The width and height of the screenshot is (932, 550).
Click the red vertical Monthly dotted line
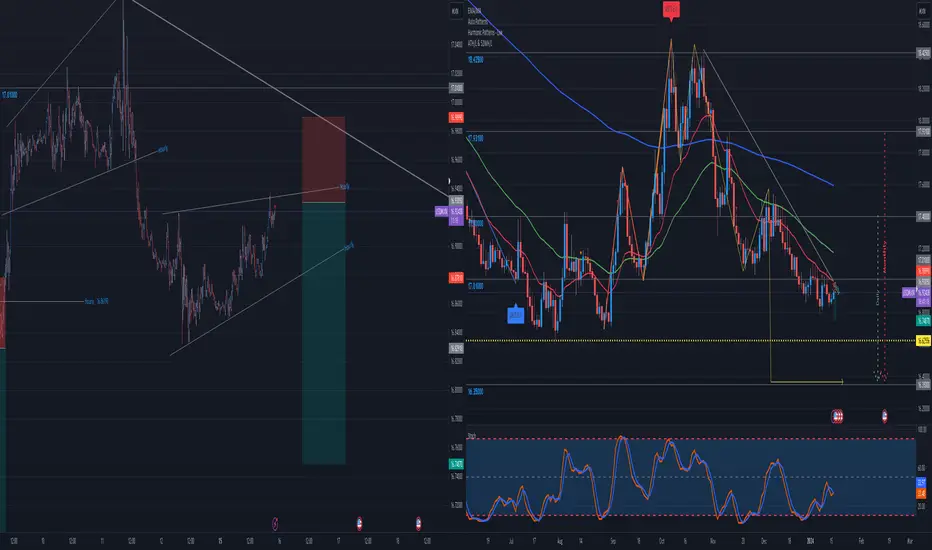(x=884, y=256)
